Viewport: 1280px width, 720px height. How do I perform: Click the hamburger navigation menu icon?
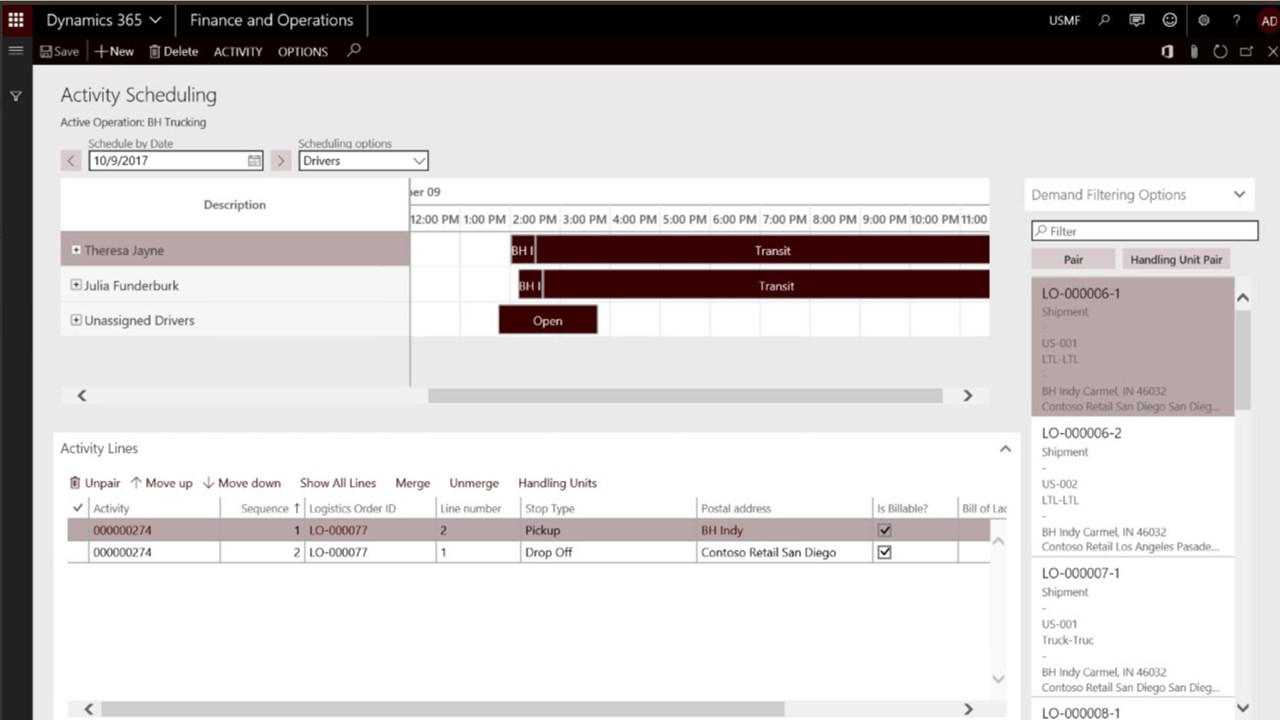[x=16, y=51]
